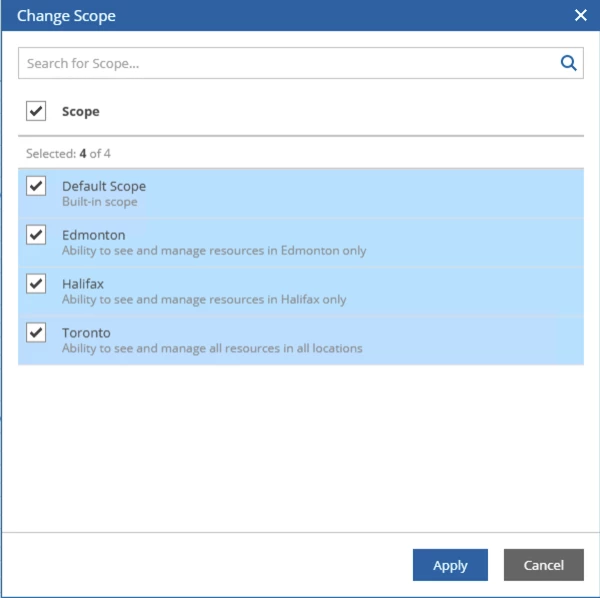Cancel the scope change
Screen dimensions: 600x598
point(543,565)
